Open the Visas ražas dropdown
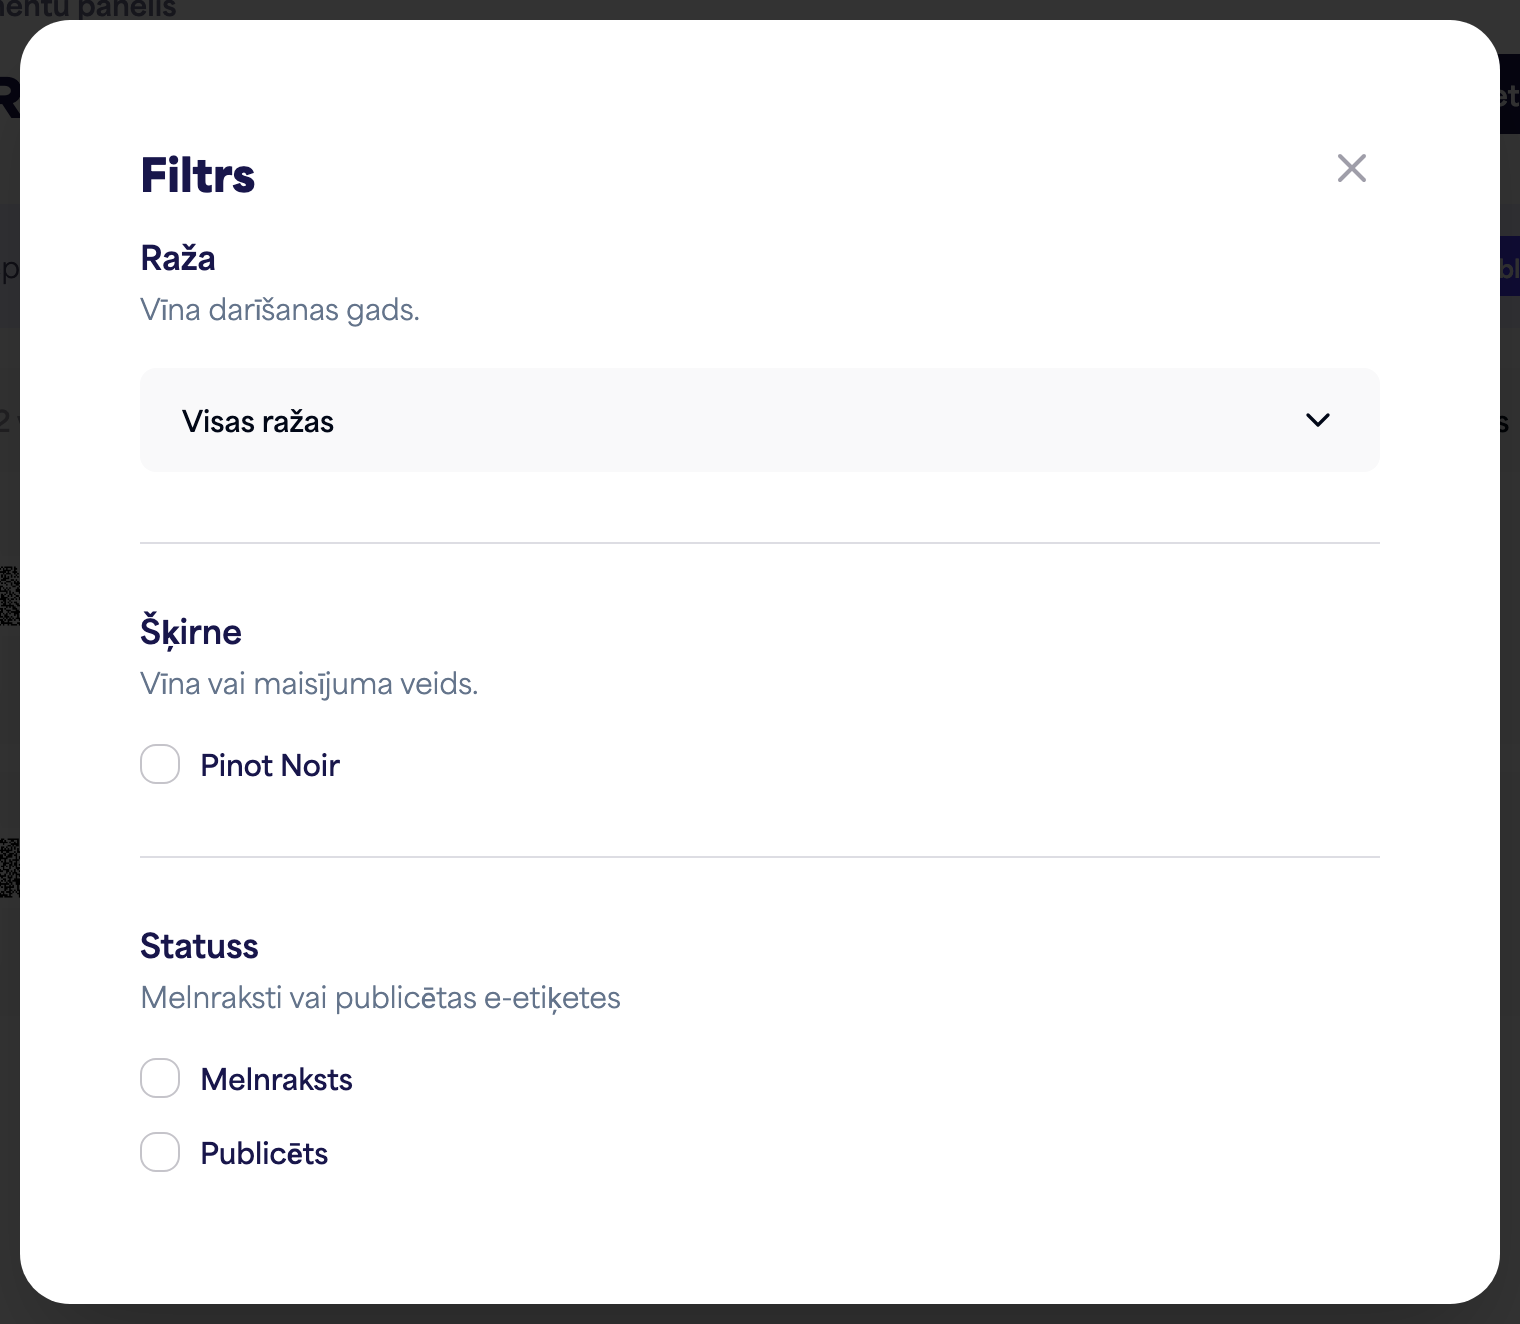Viewport: 1520px width, 1324px height. click(760, 420)
